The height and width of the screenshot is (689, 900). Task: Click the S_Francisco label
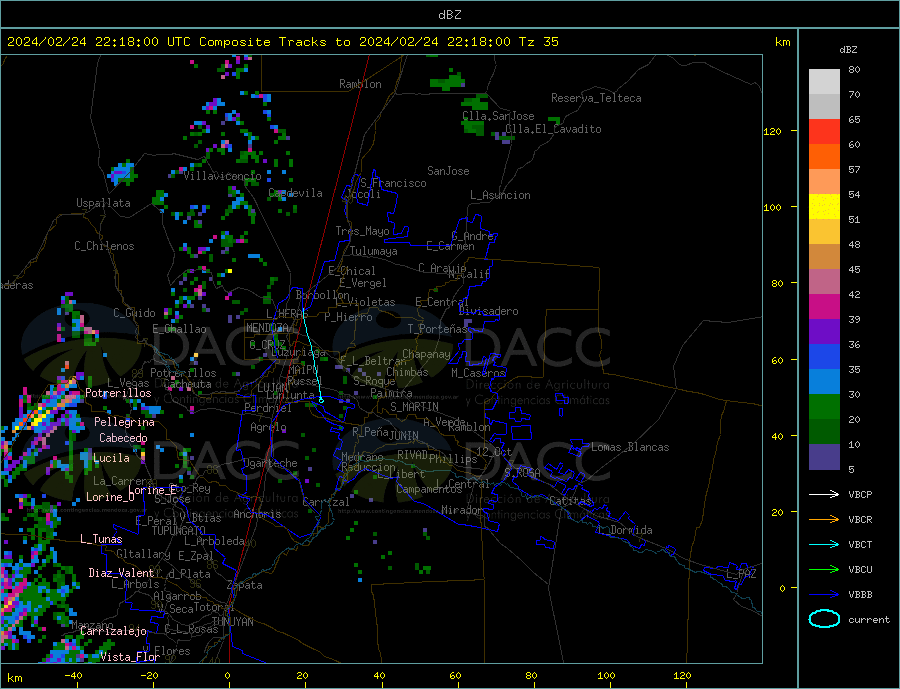[x=393, y=183]
